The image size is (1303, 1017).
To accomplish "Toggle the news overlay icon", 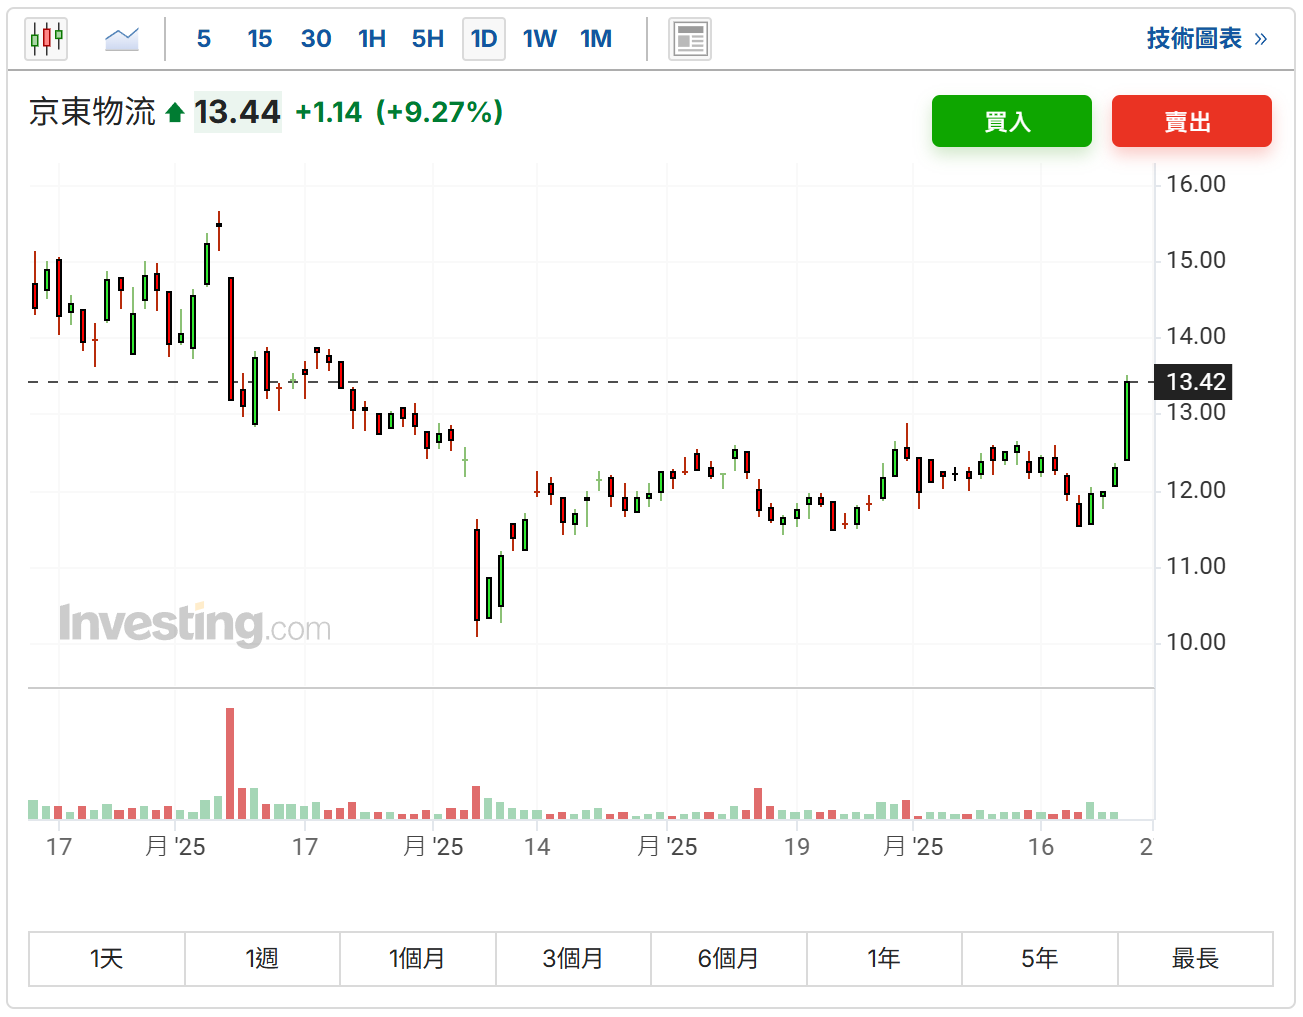I will tap(690, 39).
